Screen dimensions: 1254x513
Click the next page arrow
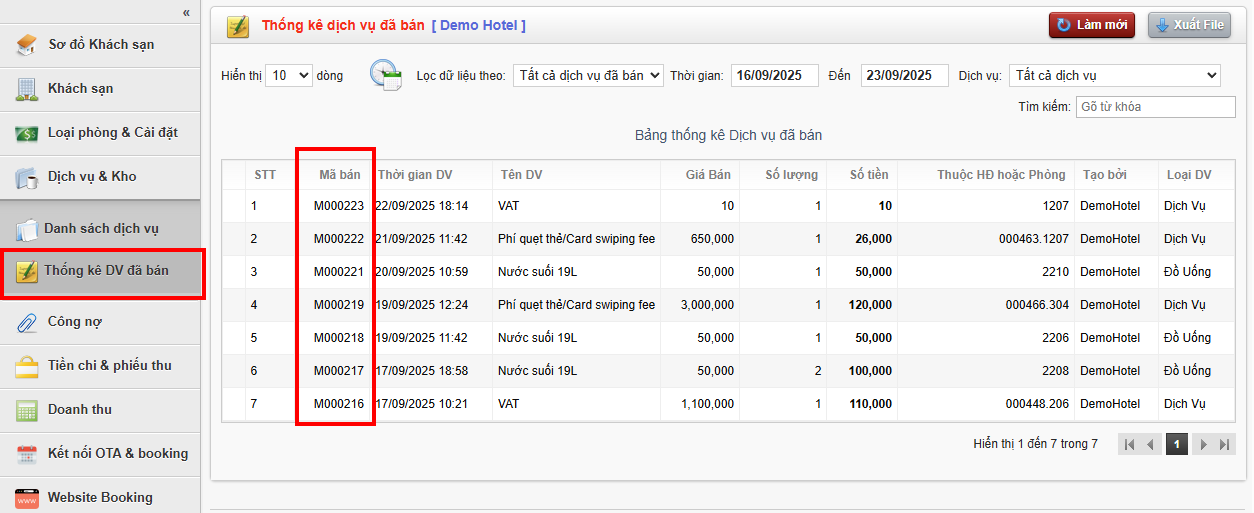[x=1203, y=445]
